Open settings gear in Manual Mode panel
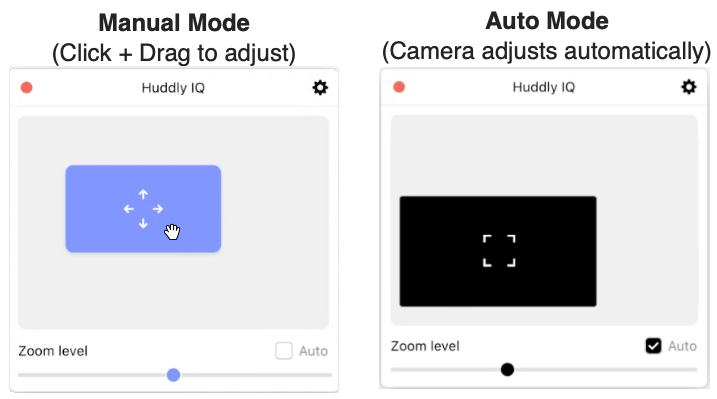This screenshot has height=399, width=717. [x=320, y=87]
